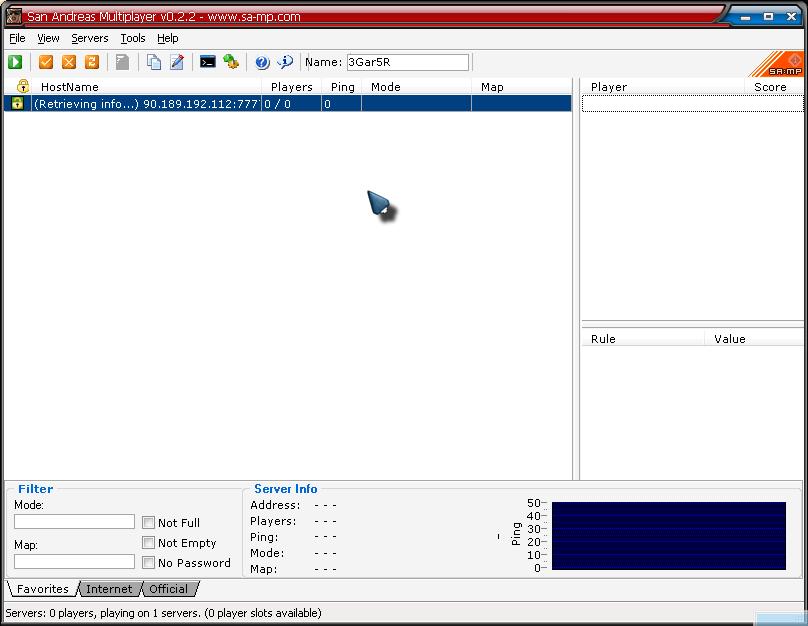Open the View menu
Image resolution: width=808 pixels, height=626 pixels.
click(x=48, y=38)
